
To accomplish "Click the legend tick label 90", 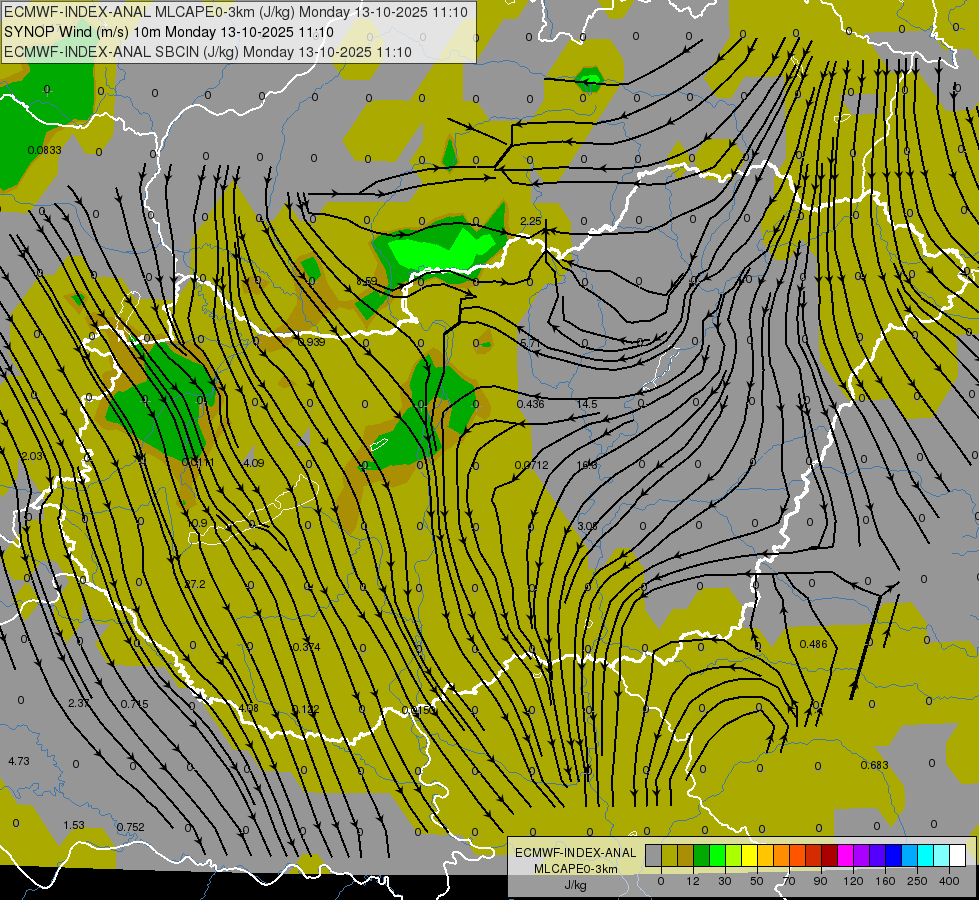I will pos(820,881).
